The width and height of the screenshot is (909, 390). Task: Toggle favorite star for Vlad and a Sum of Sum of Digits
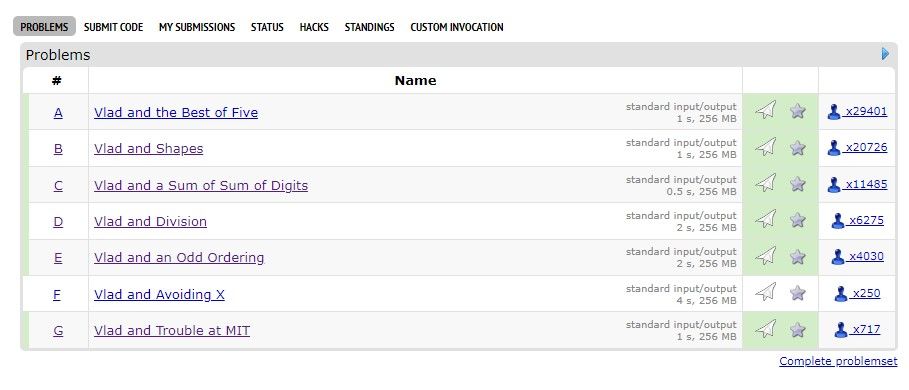798,184
